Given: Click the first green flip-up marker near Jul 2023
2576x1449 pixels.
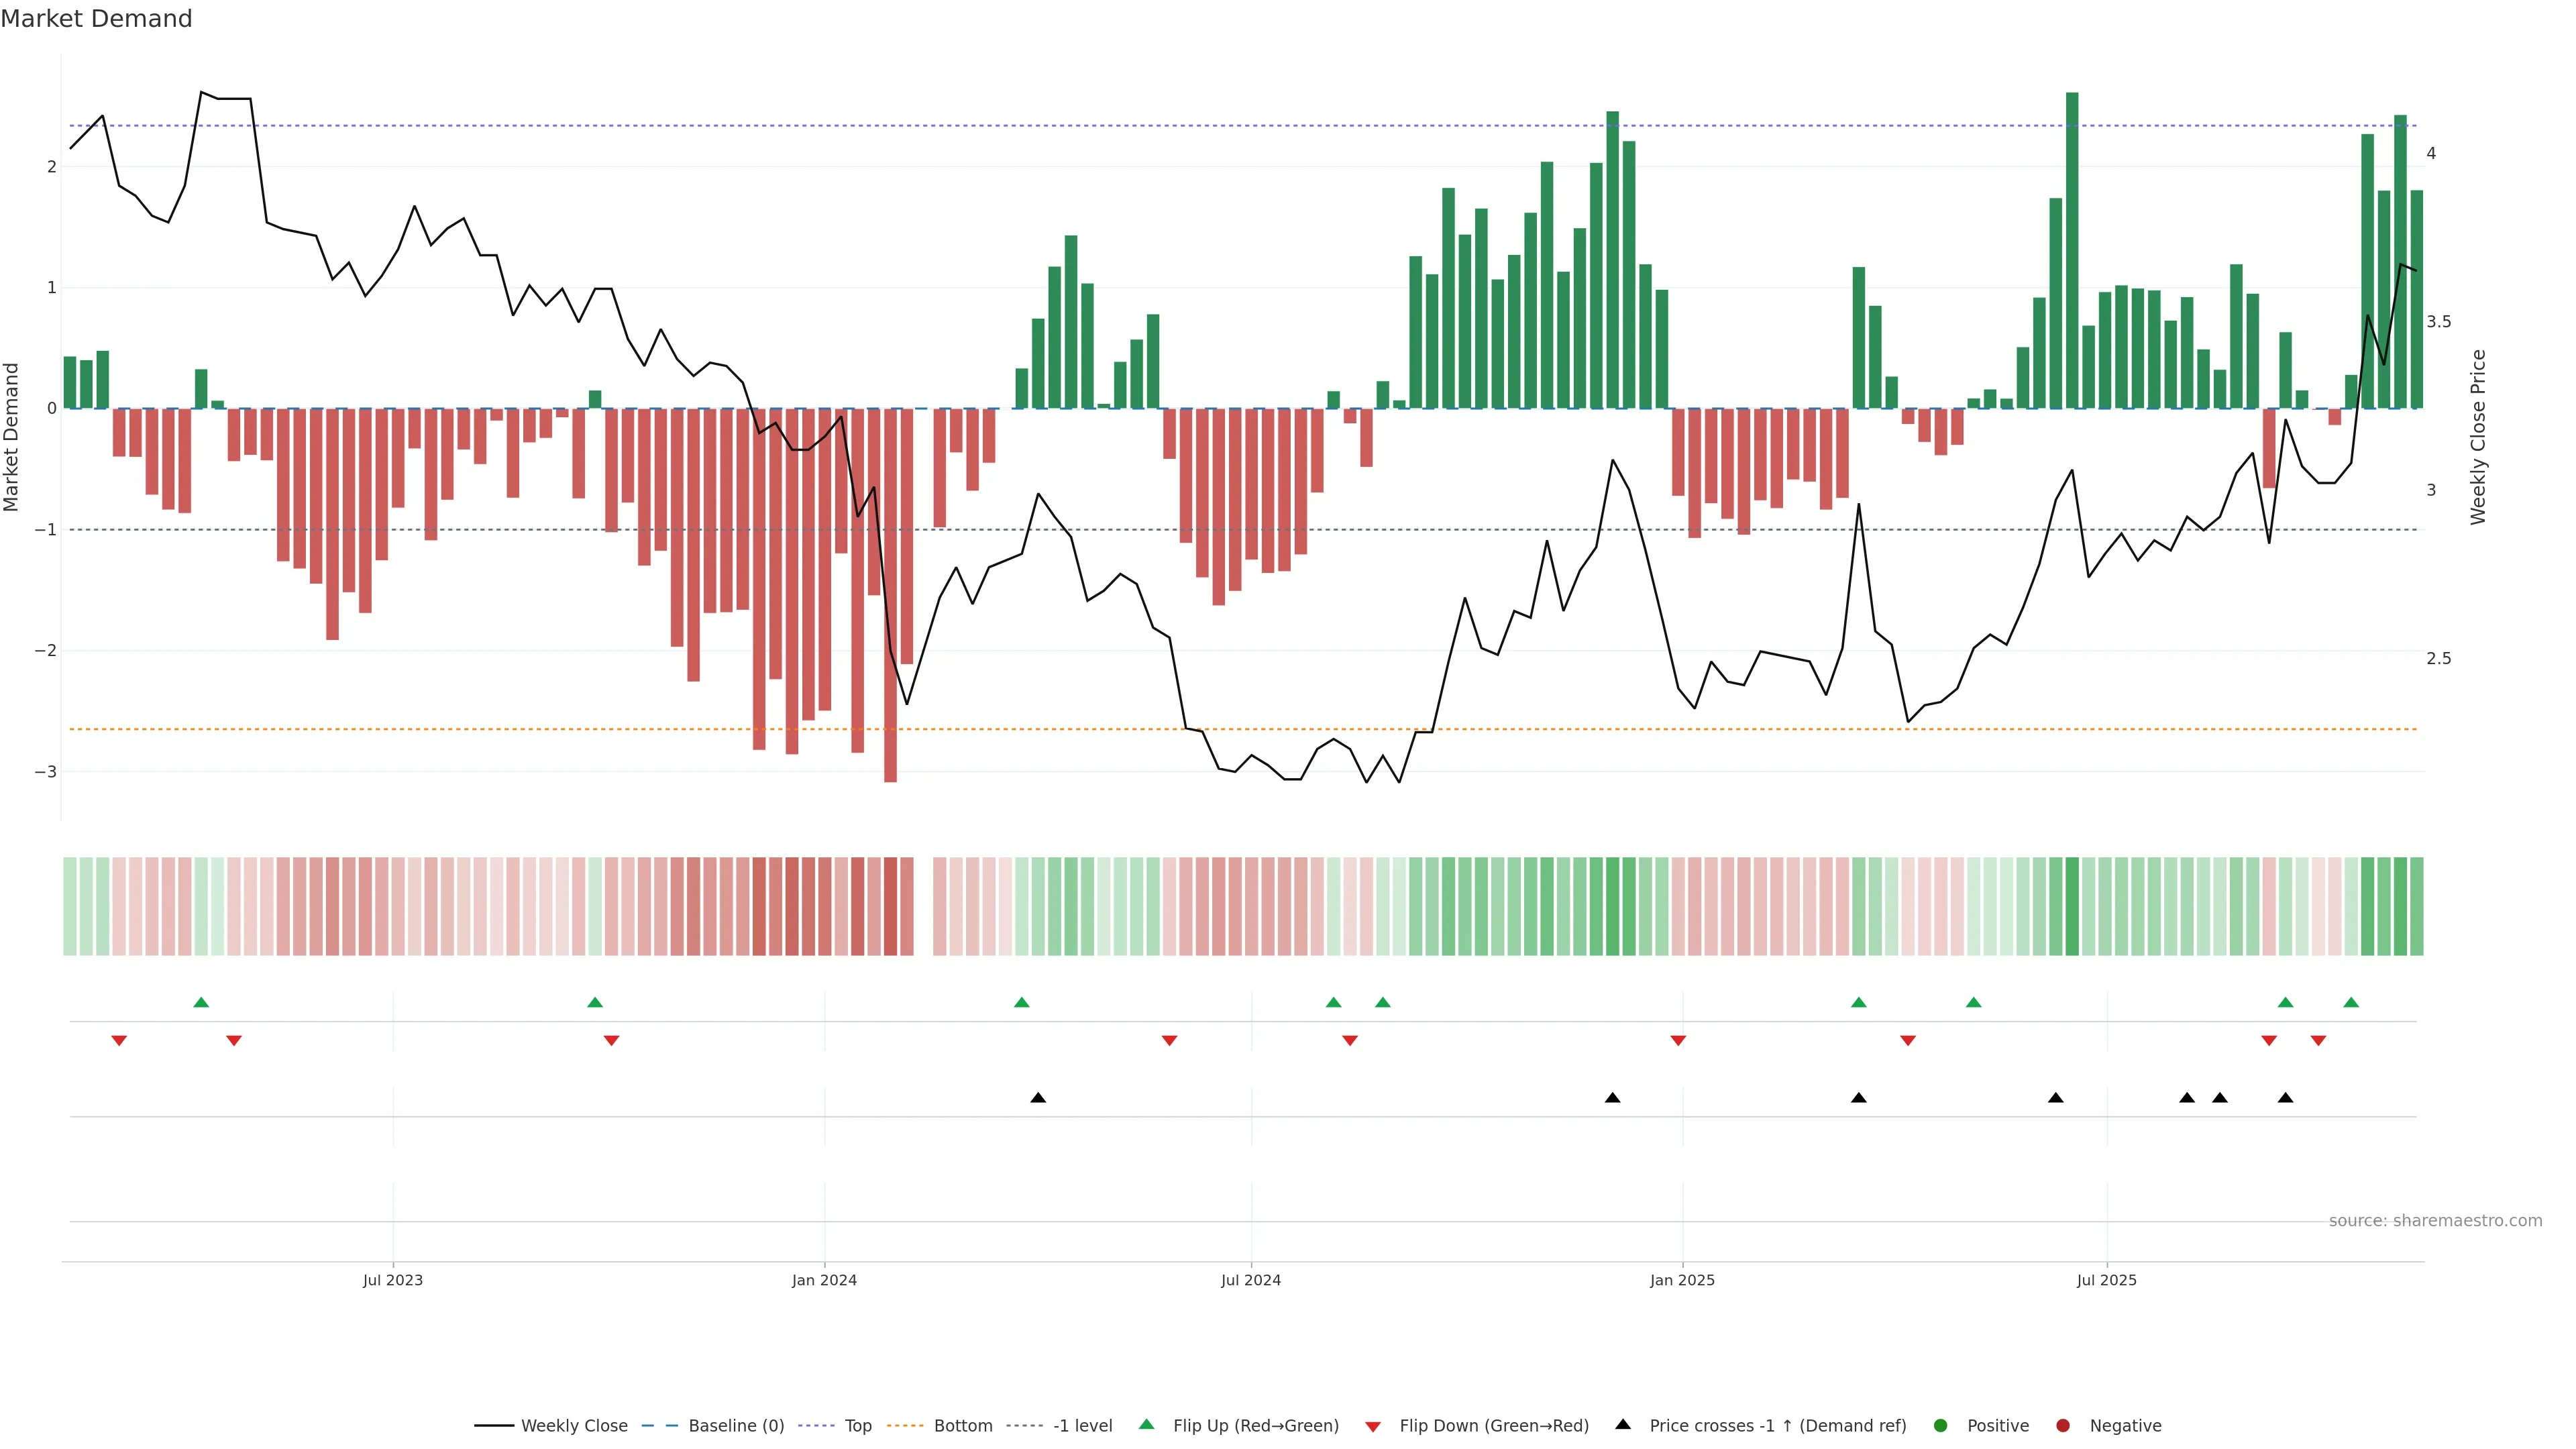Looking at the screenshot, I should coord(201,1003).
